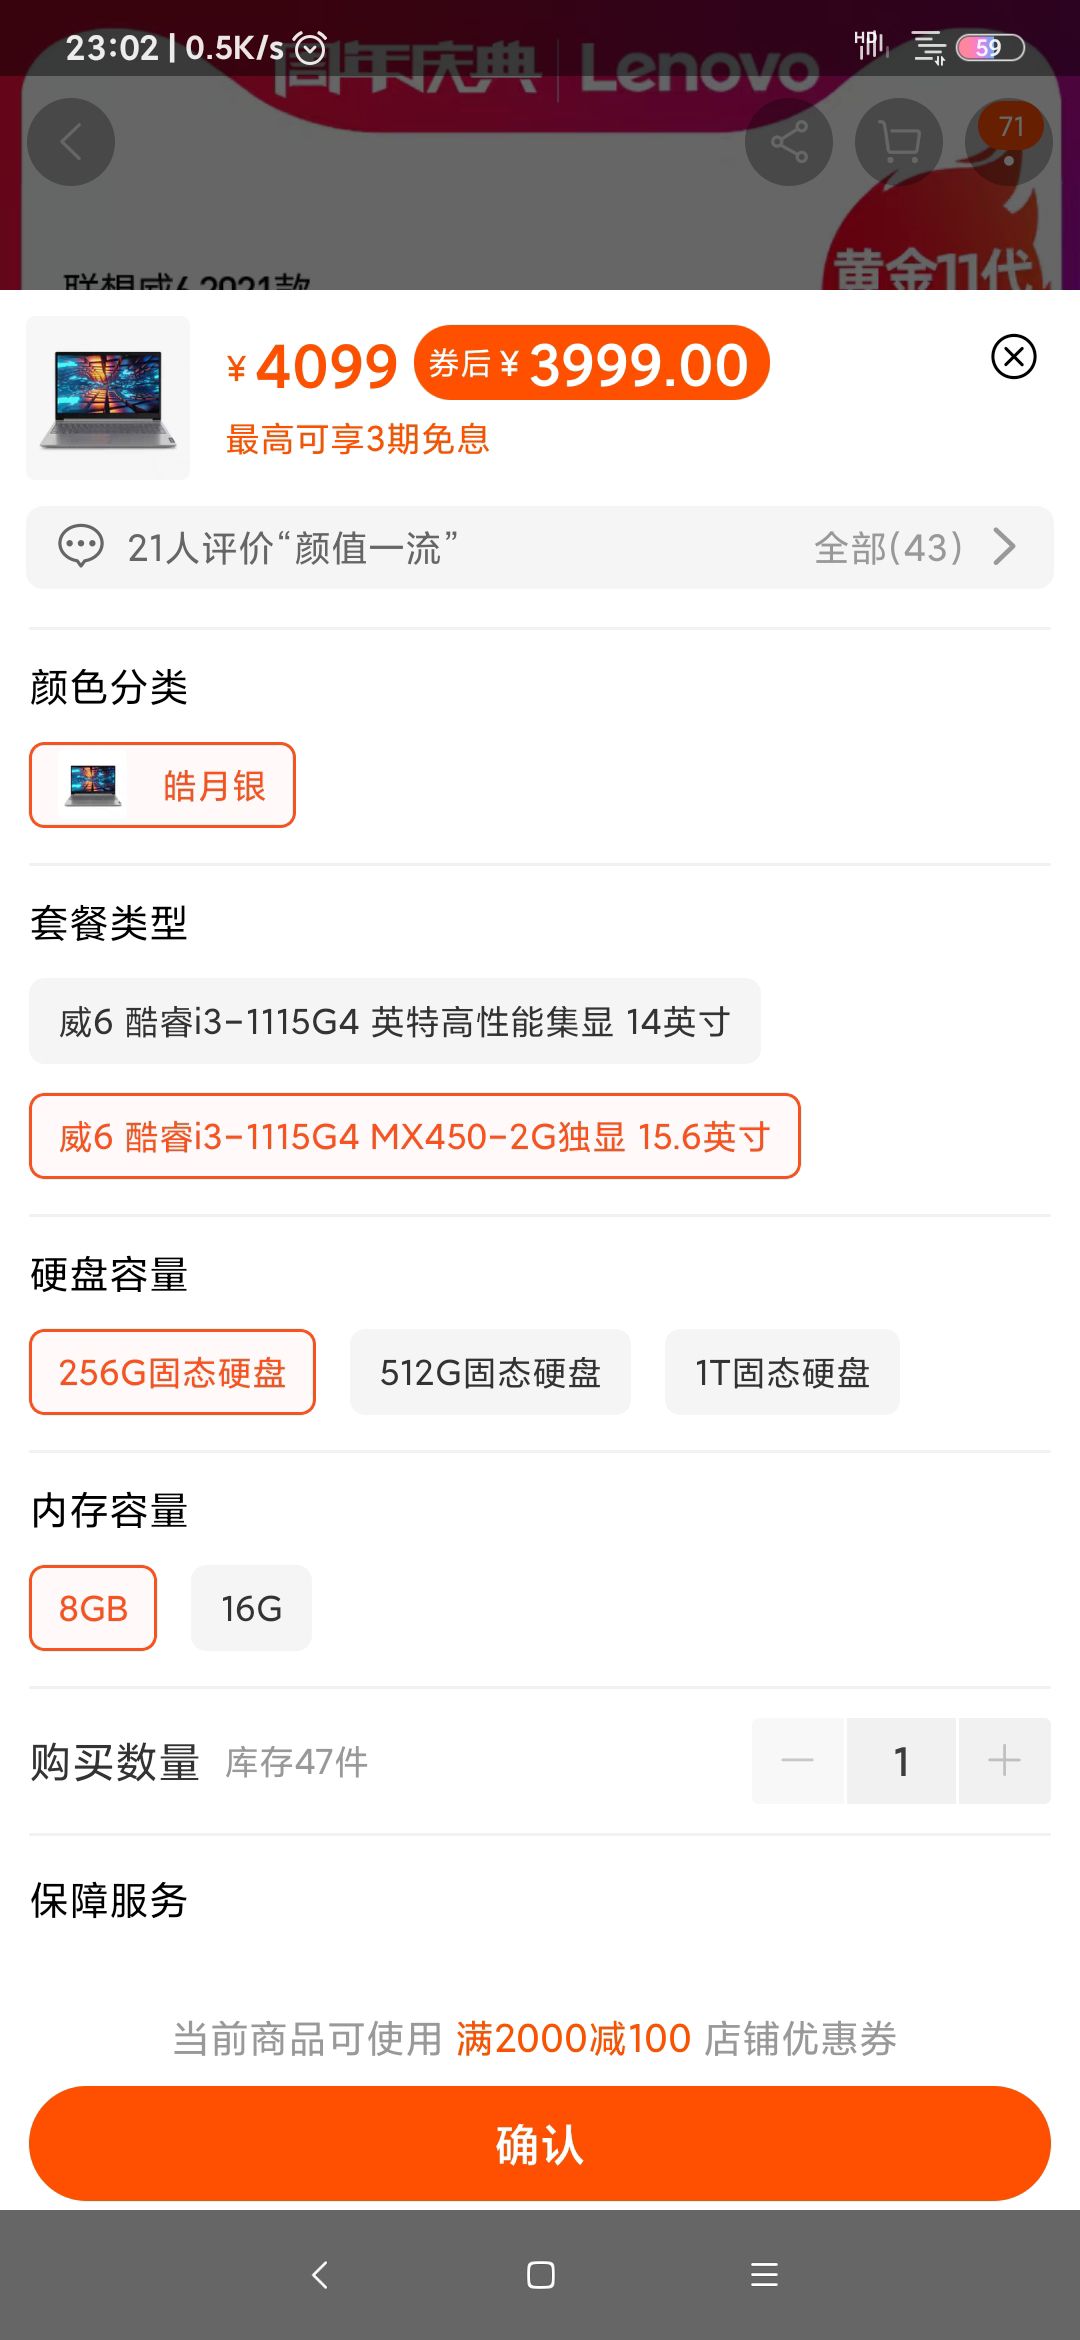The width and height of the screenshot is (1080, 2340).
Task: Select 512G固态硬盘 storage option
Action: (490, 1372)
